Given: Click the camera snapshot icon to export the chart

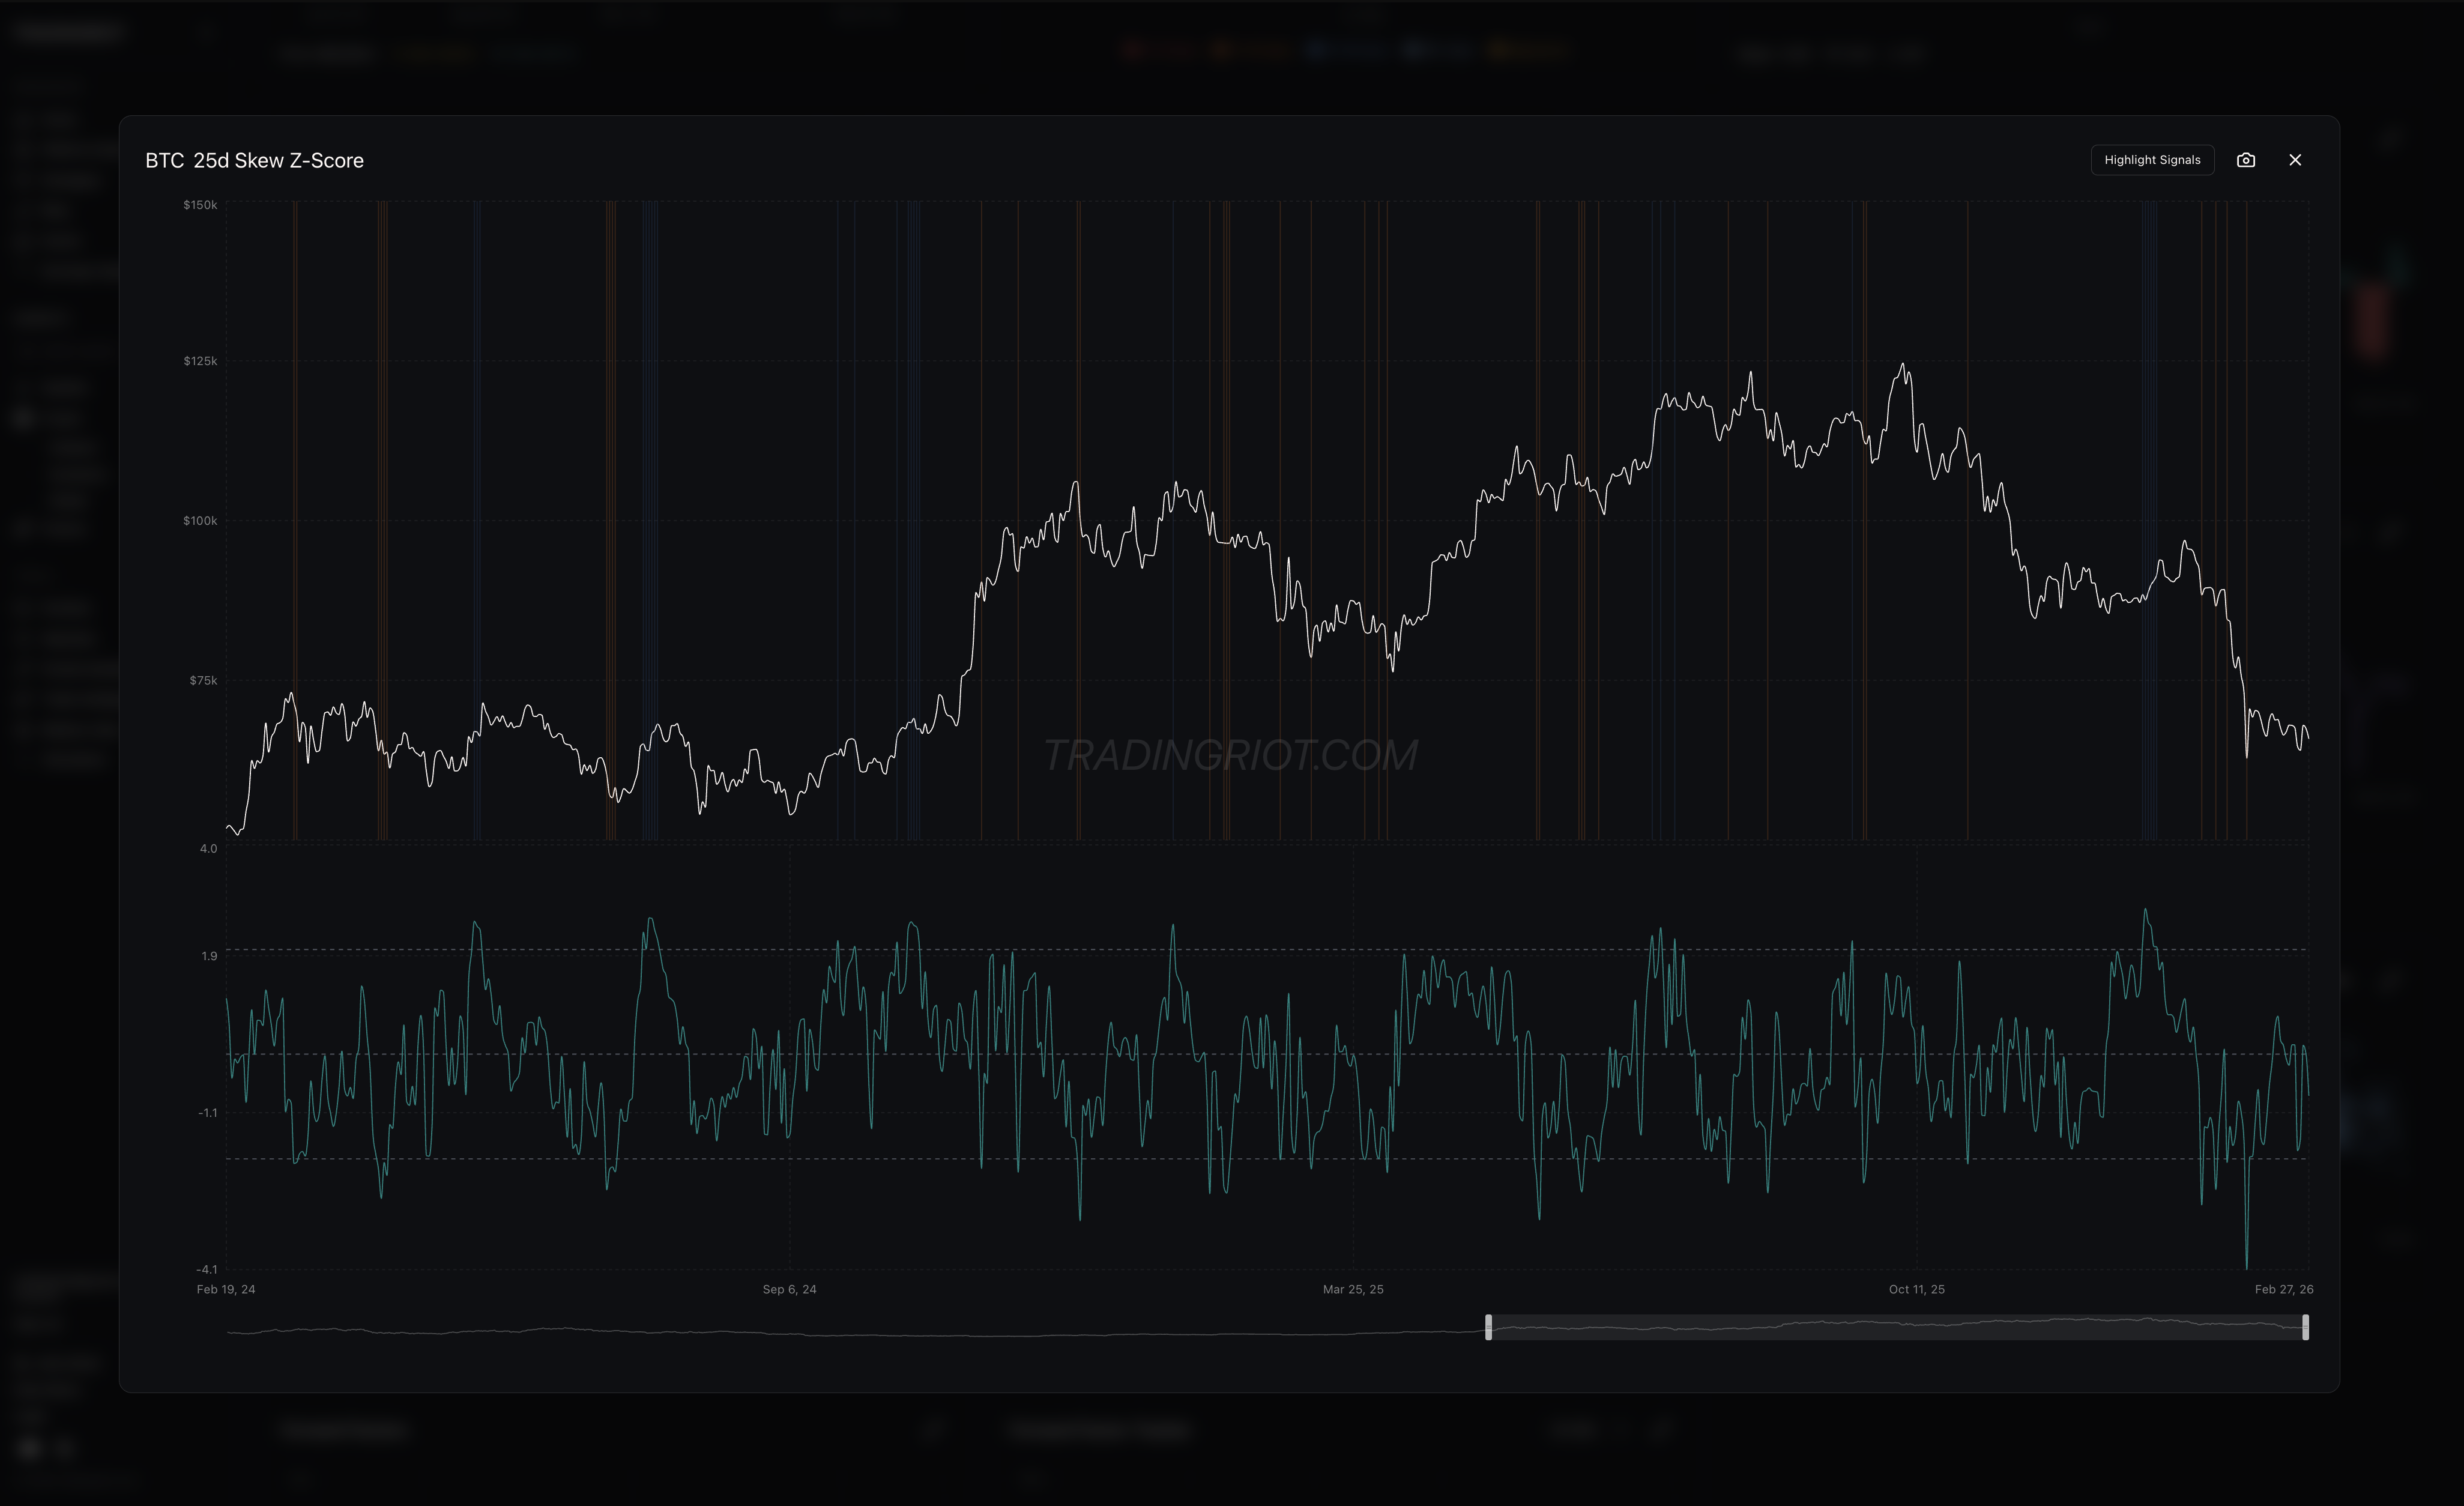Looking at the screenshot, I should (x=2247, y=160).
